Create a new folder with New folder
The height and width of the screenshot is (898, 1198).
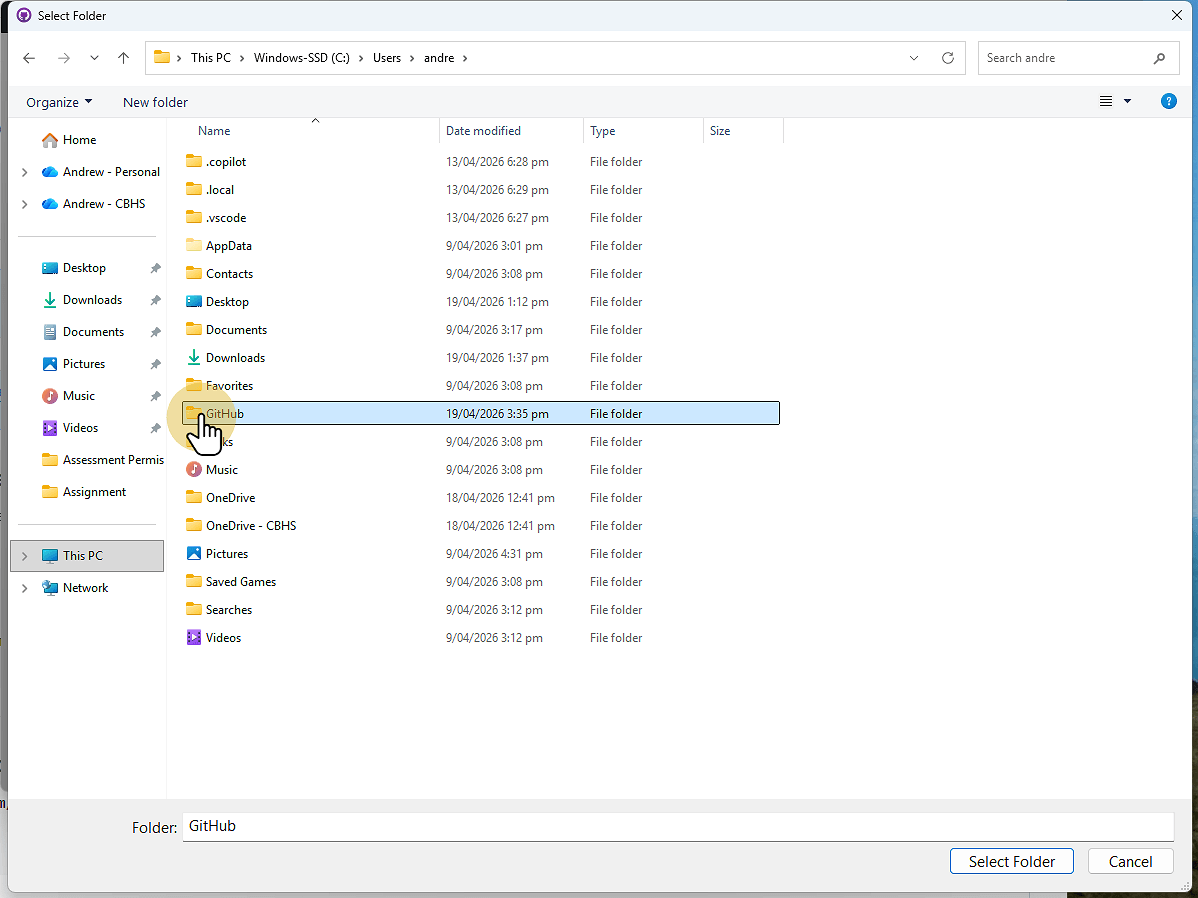coord(155,101)
